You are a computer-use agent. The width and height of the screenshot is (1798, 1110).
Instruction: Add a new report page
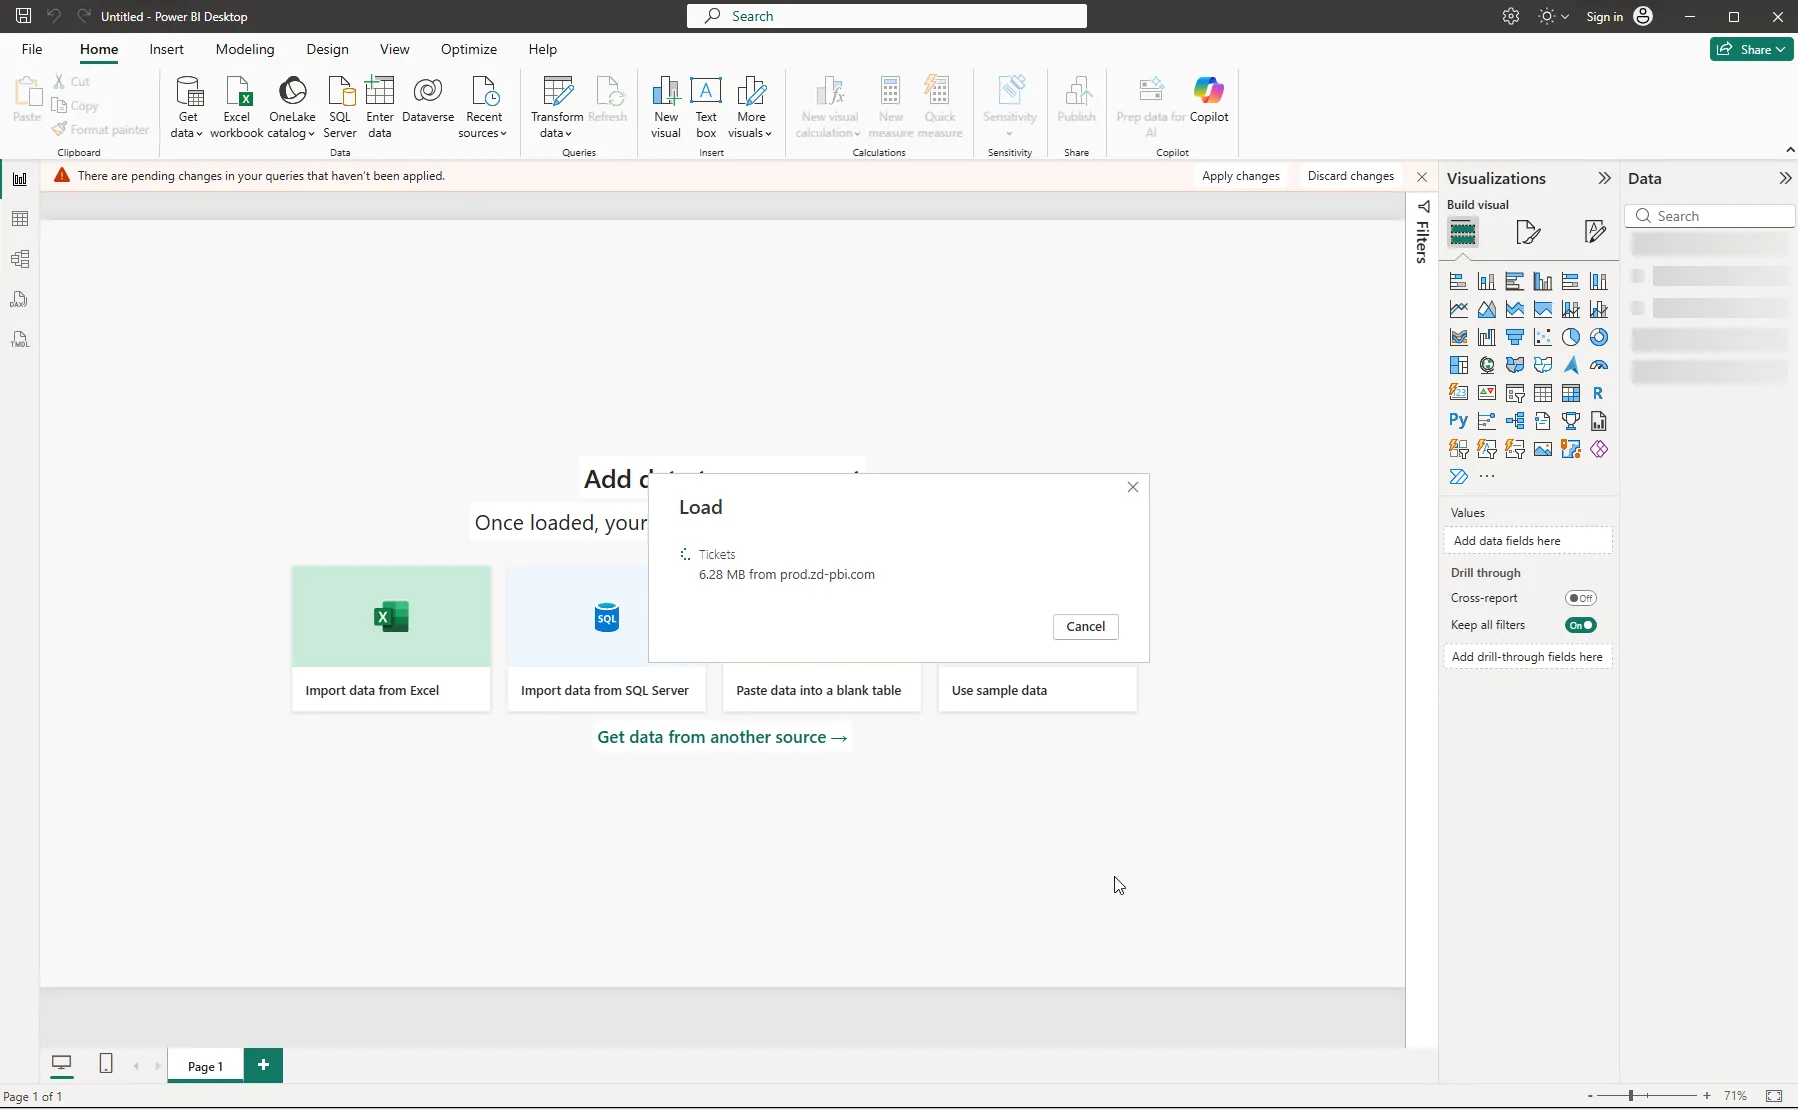coord(263,1065)
